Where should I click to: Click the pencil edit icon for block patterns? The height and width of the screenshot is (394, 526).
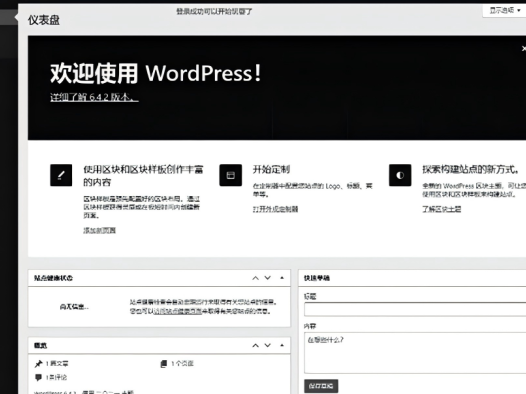[x=61, y=175]
